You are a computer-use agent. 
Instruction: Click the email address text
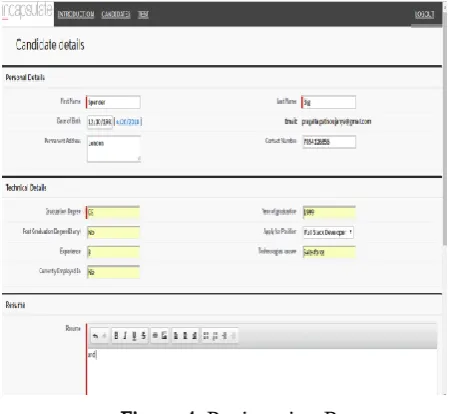point(336,121)
